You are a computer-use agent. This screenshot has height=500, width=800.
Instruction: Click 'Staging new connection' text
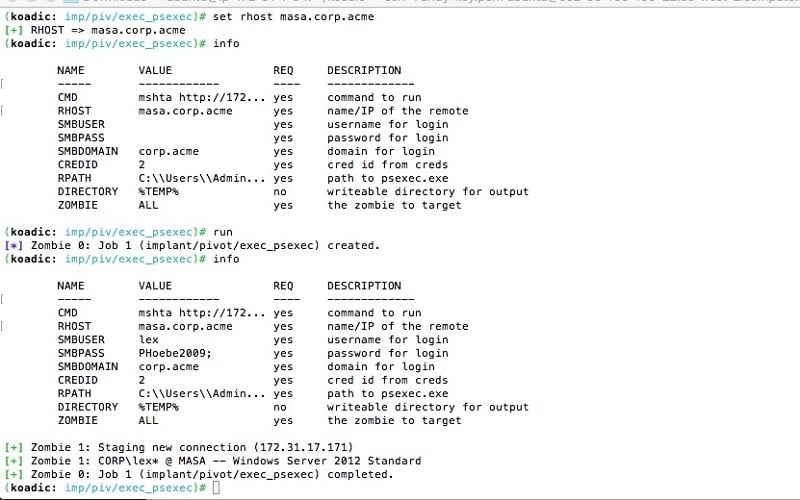(x=172, y=447)
